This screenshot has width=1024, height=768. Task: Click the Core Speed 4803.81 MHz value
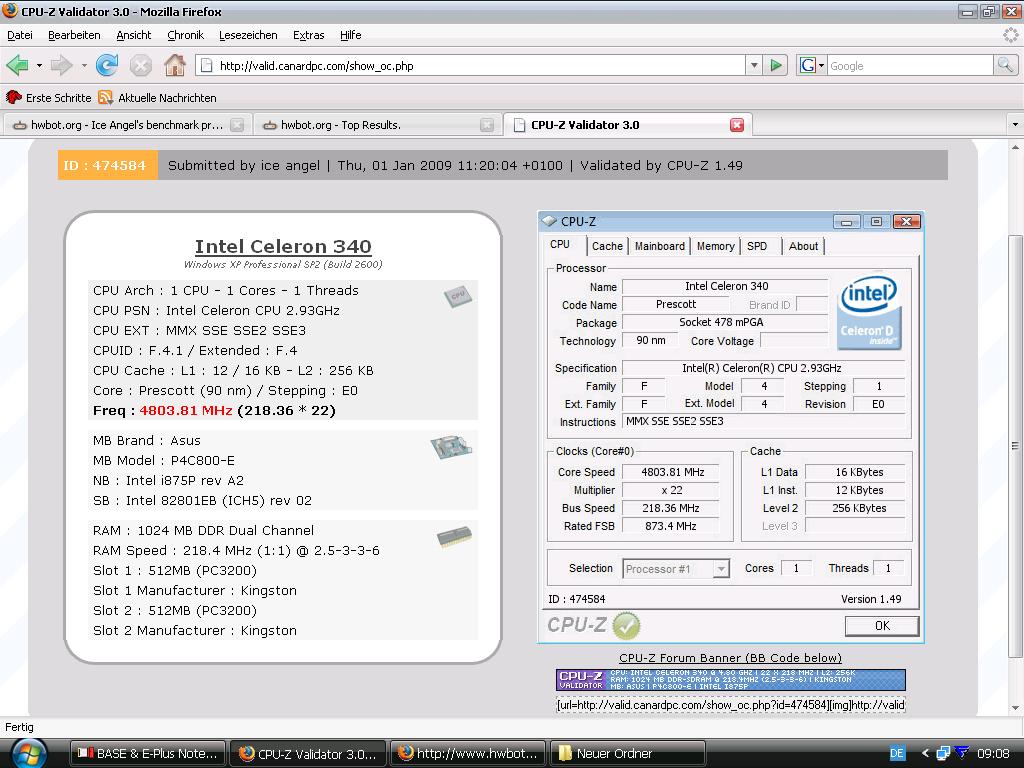(x=672, y=472)
